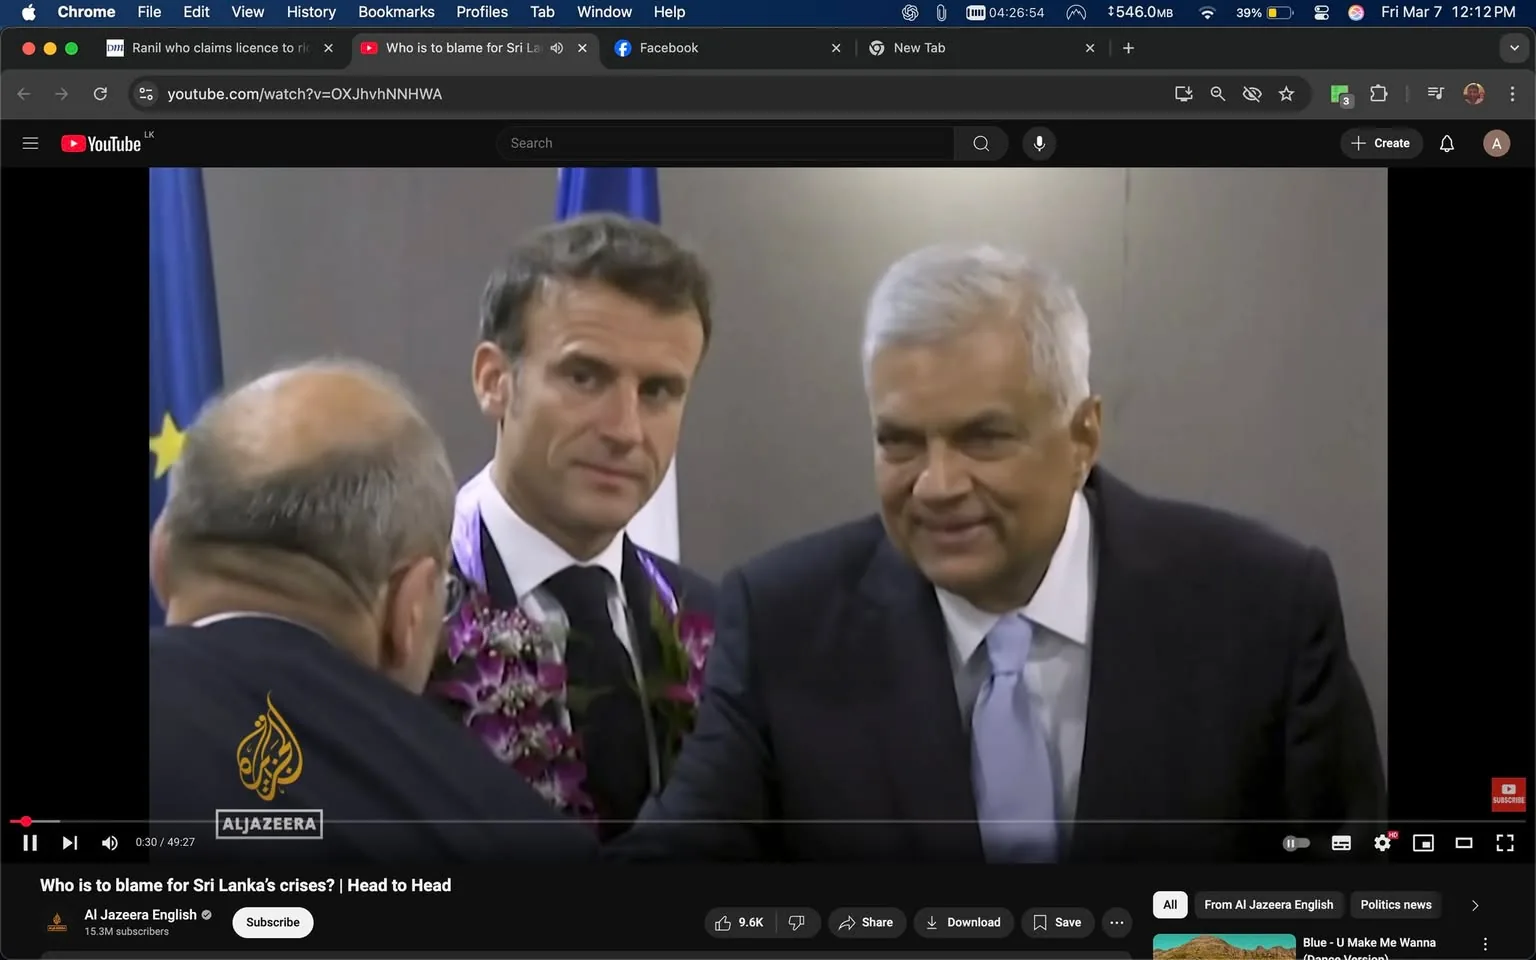Adjust the volume icon to mute
This screenshot has height=960, width=1536.
click(x=109, y=842)
